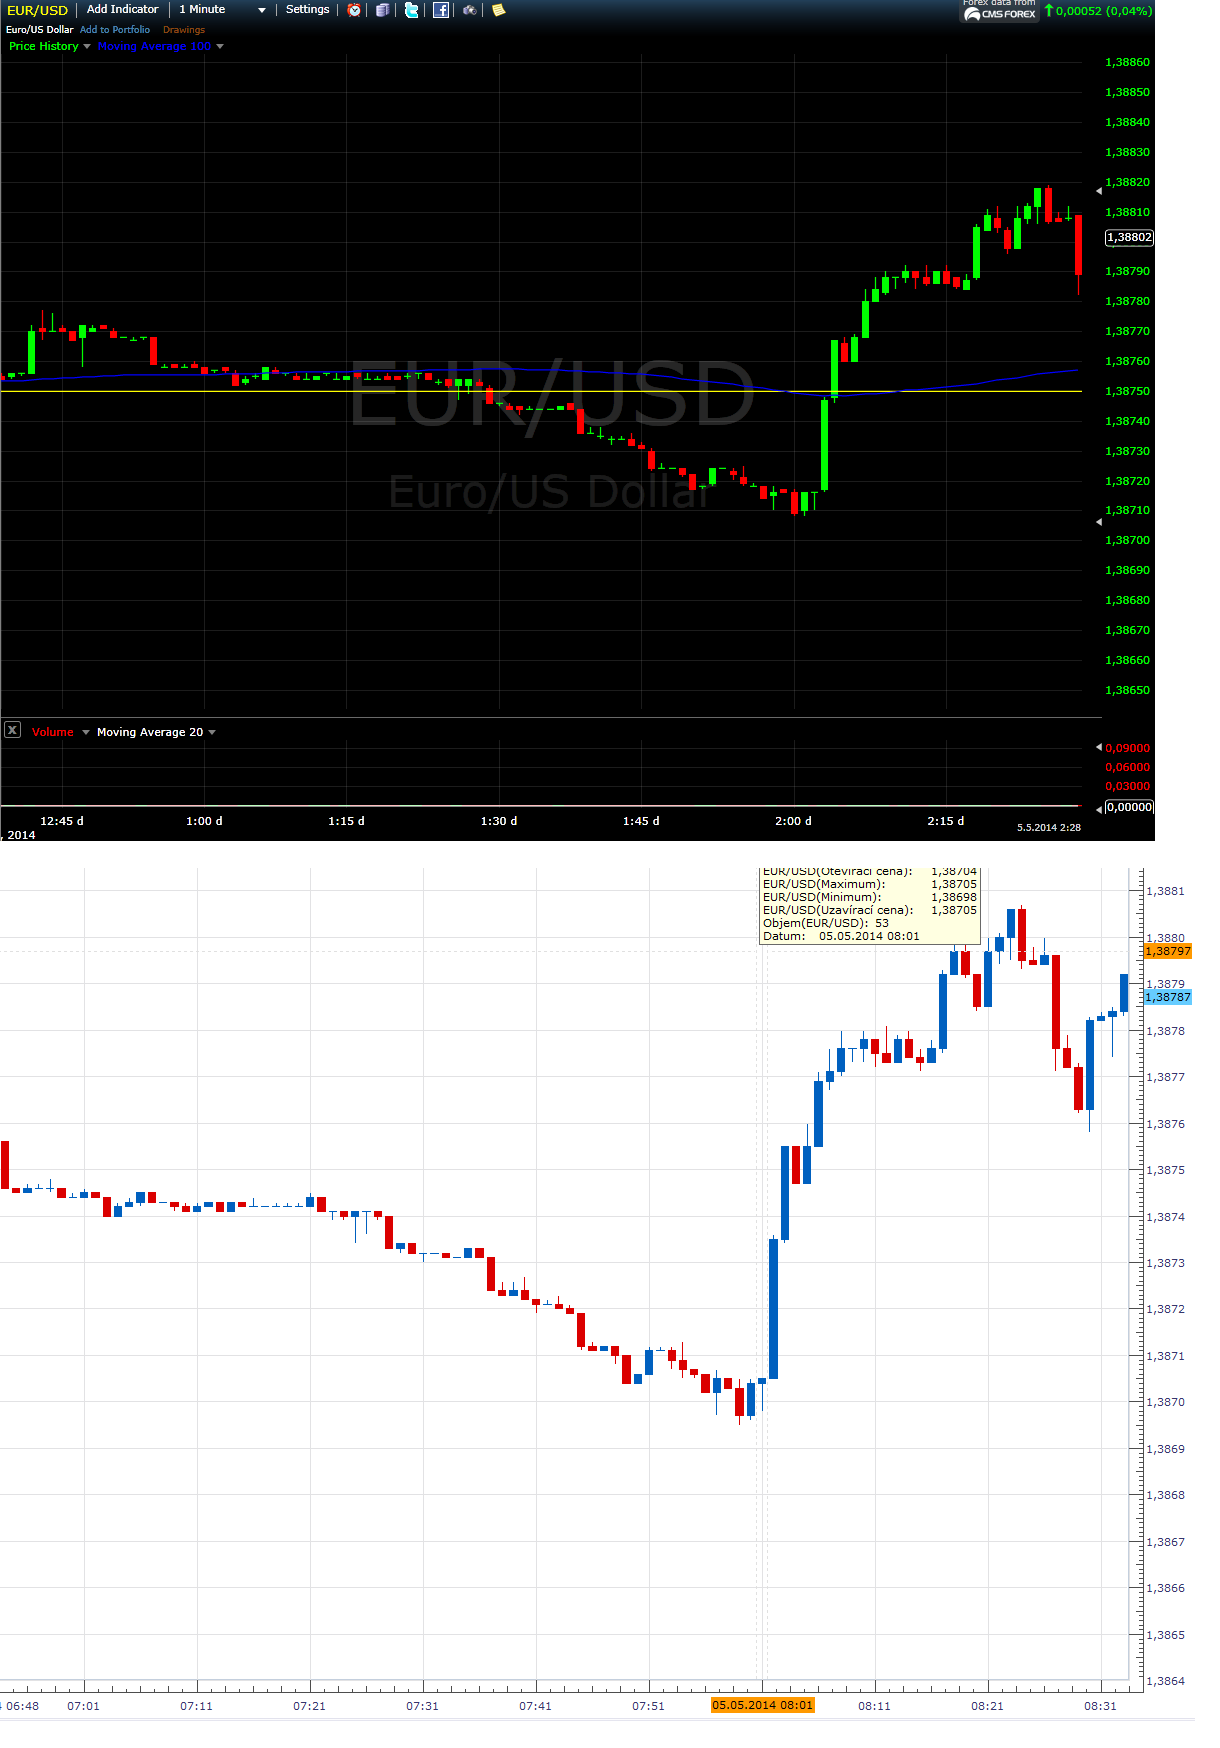Click the Euro/US Dollar subtitle text
The height and width of the screenshot is (1748, 1220).
tap(39, 30)
